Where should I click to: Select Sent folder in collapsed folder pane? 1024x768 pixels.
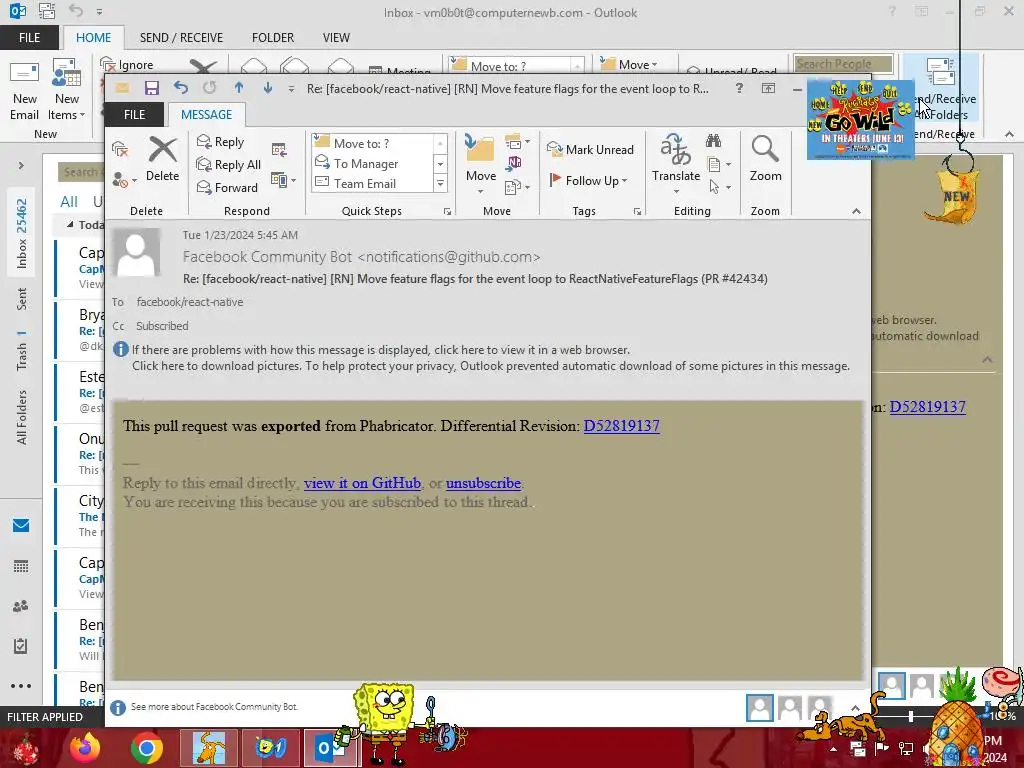pos(22,298)
